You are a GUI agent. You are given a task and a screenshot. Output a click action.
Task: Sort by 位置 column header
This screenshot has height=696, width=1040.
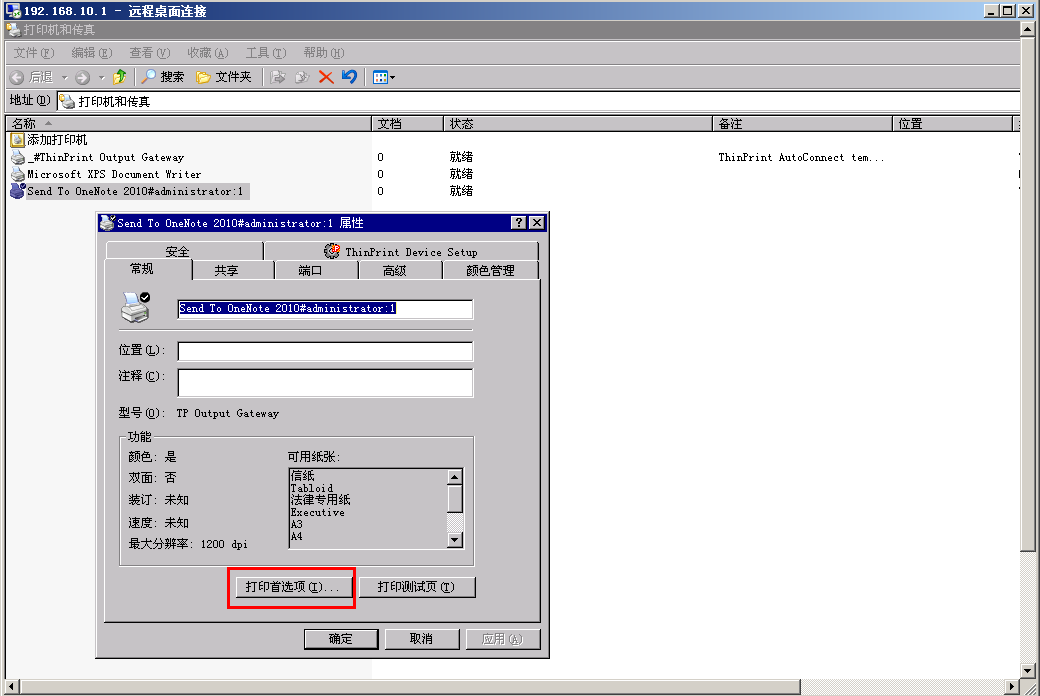[x=952, y=124]
